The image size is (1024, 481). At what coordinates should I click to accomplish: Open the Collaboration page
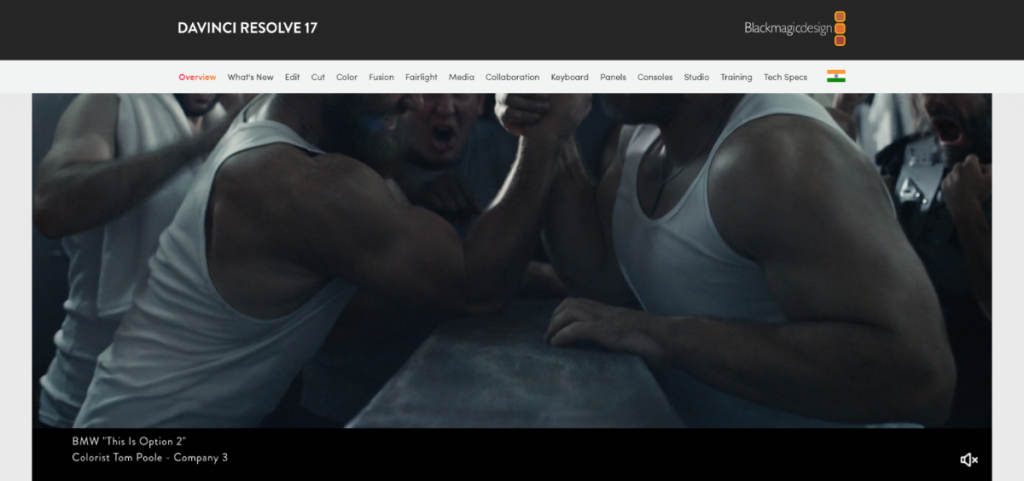point(512,77)
